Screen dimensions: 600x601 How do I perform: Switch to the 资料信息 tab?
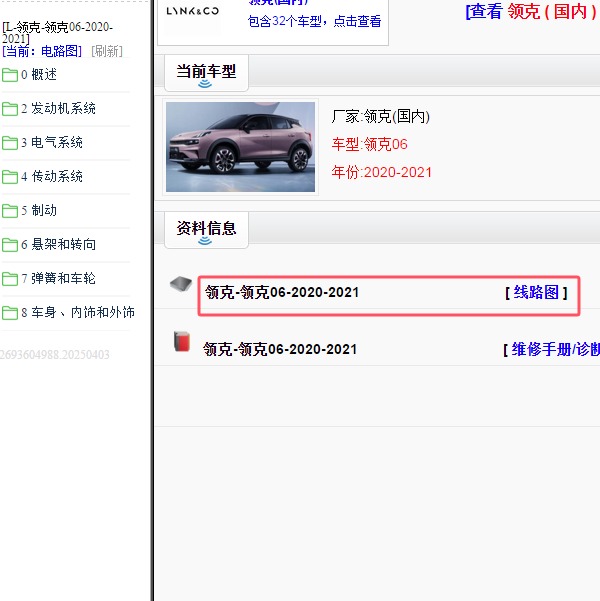coord(206,230)
